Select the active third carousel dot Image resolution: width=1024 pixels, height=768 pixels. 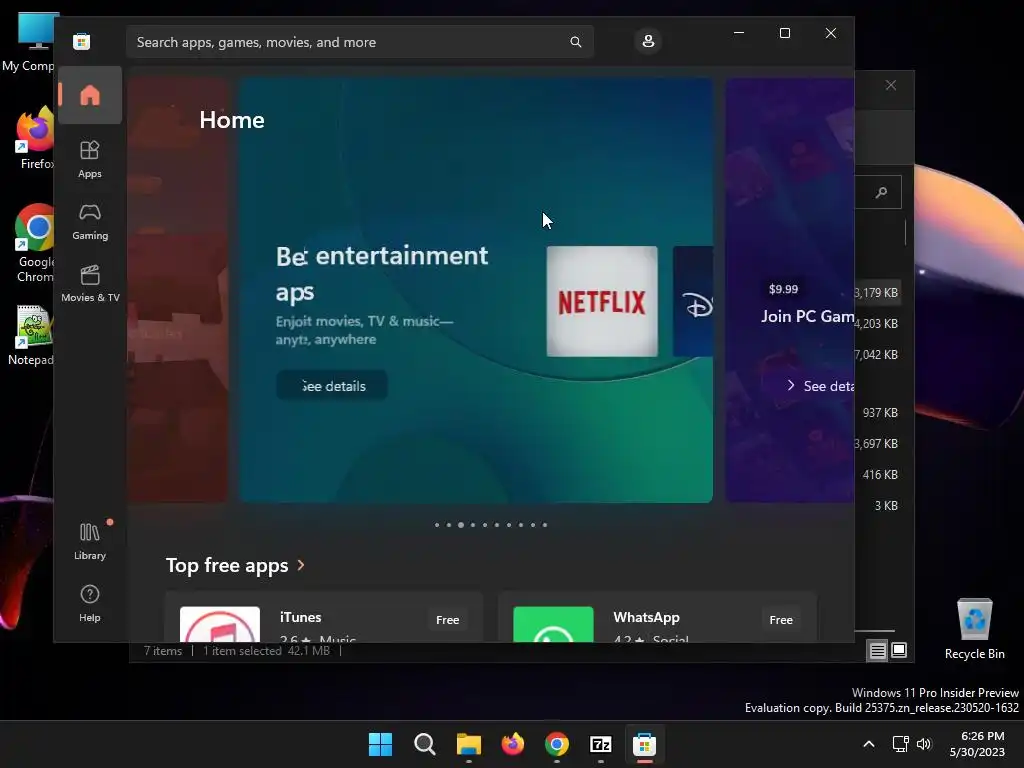click(x=461, y=525)
